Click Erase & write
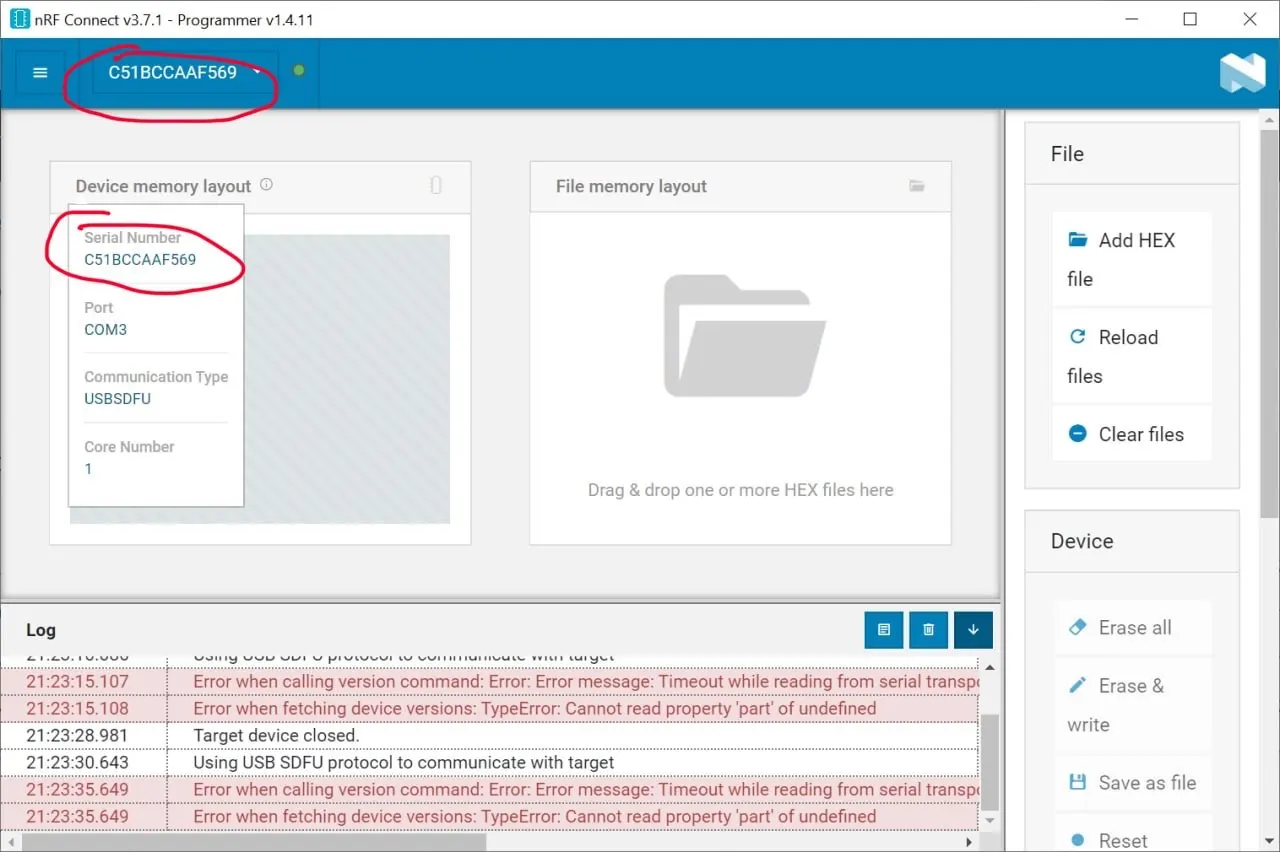The width and height of the screenshot is (1280, 852). coord(1131,705)
